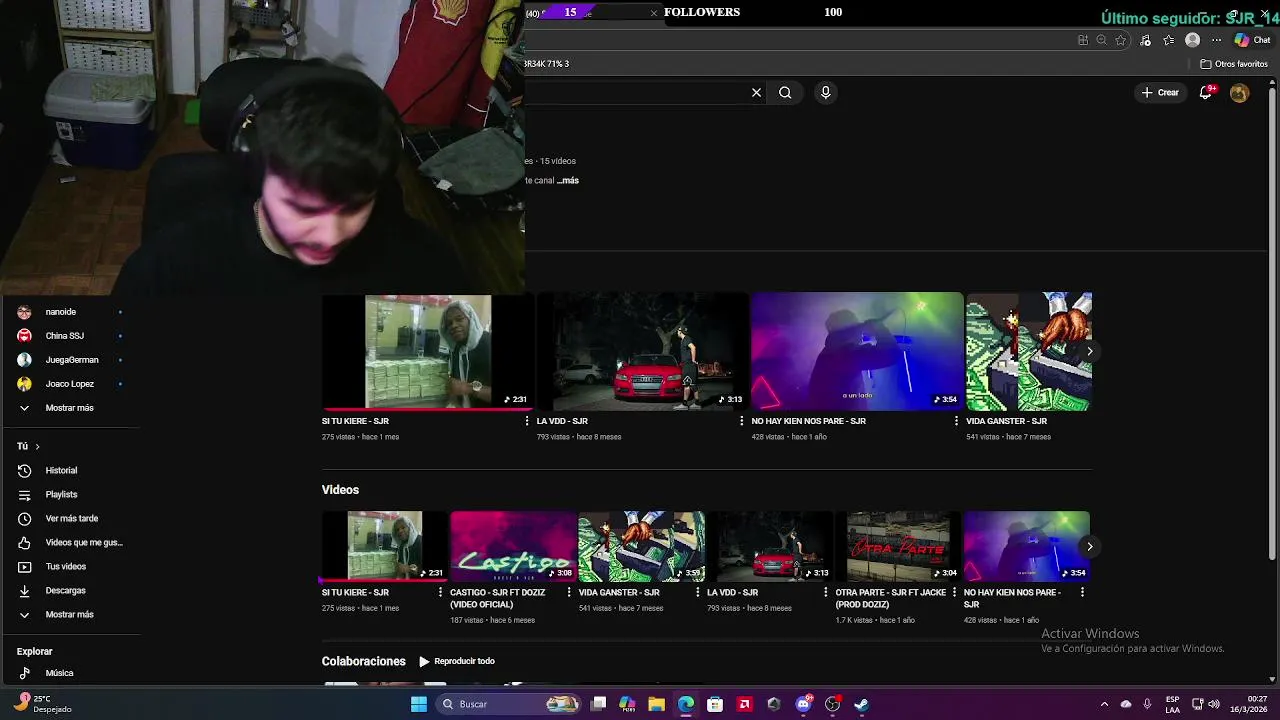Image resolution: width=1280 pixels, height=720 pixels.
Task: Show hidden system tray icons
Action: tap(1104, 704)
